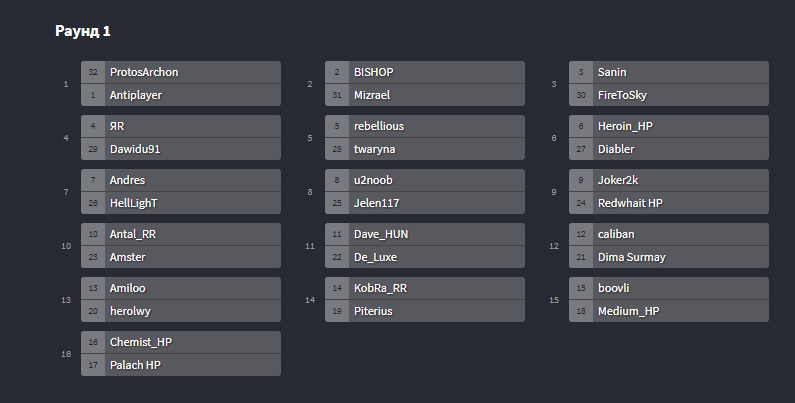795x403 pixels.
Task: Click seed number 17 beside Palach HP
Action: (93, 365)
